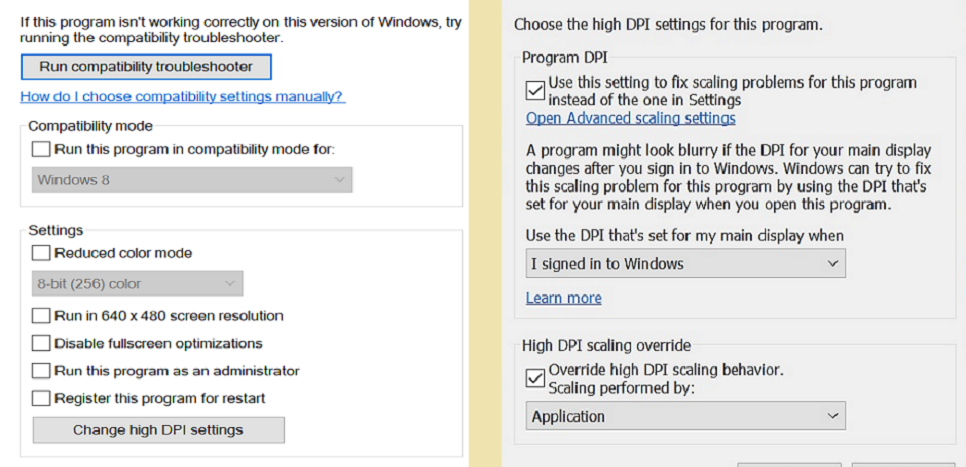Check Register this program for restart
Screen dimensions: 966x467
[x=41, y=398]
